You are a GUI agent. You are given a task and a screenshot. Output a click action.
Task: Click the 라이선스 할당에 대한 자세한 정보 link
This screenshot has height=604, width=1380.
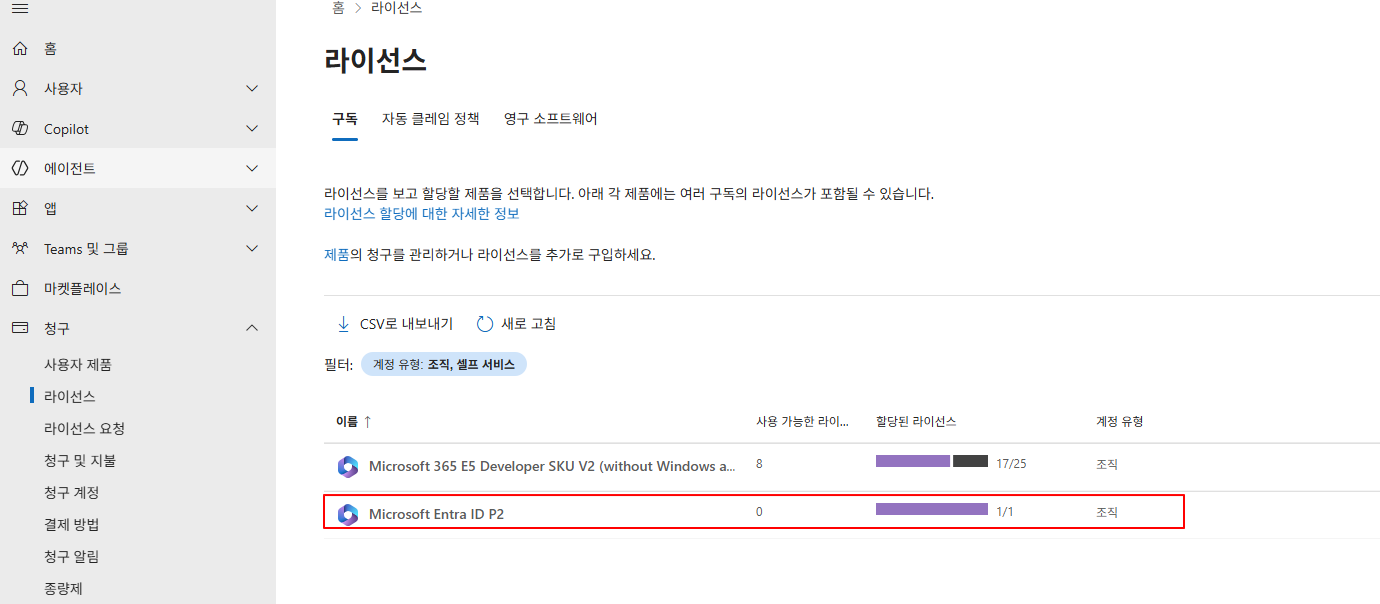point(422,214)
